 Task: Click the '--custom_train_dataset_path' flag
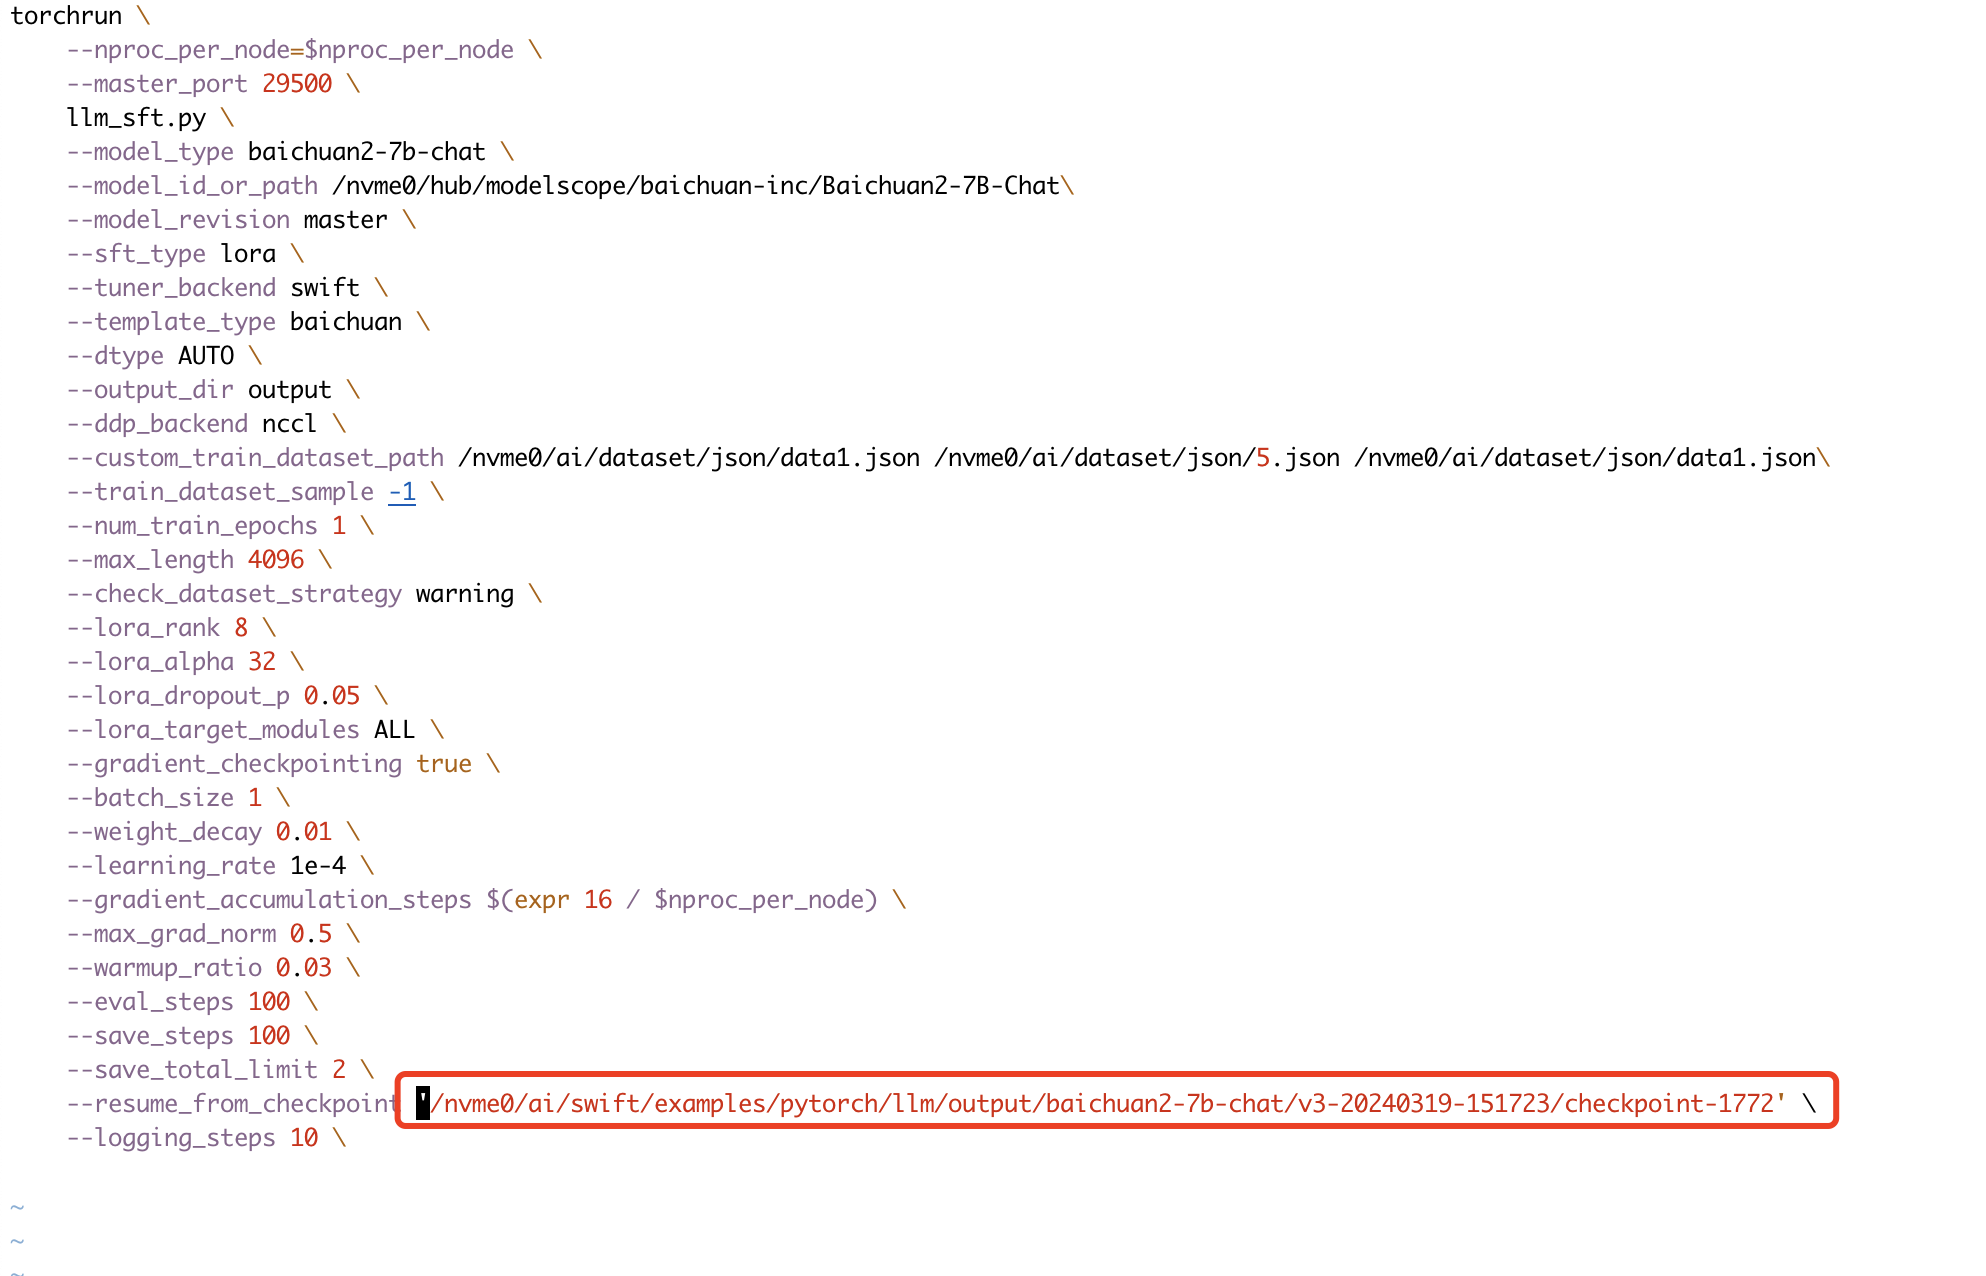point(255,458)
